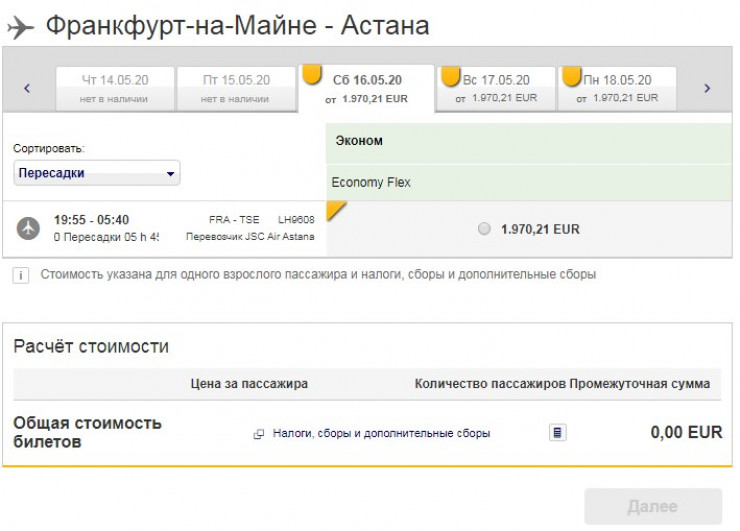The height and width of the screenshot is (531, 740).
Task: Show later dates with right arrow
Action: pos(707,88)
